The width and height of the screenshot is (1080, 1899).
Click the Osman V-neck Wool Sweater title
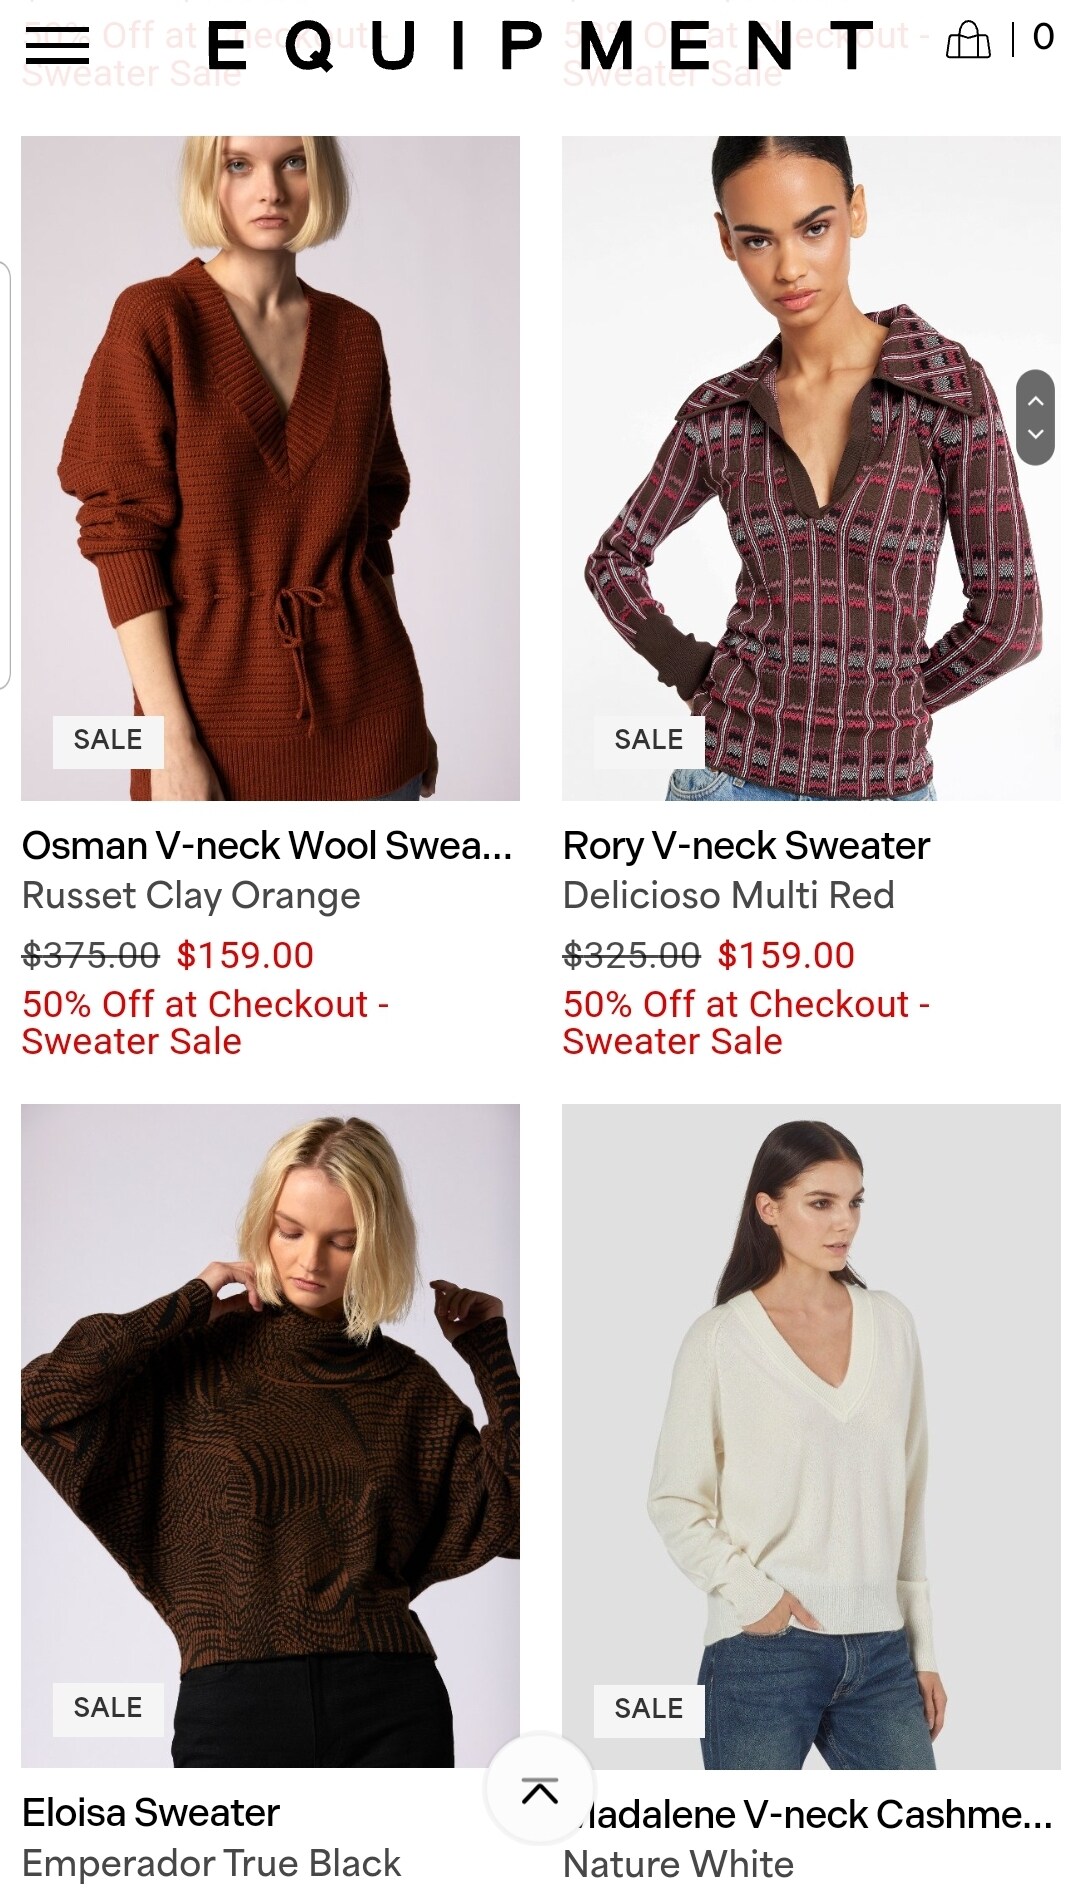(x=267, y=846)
